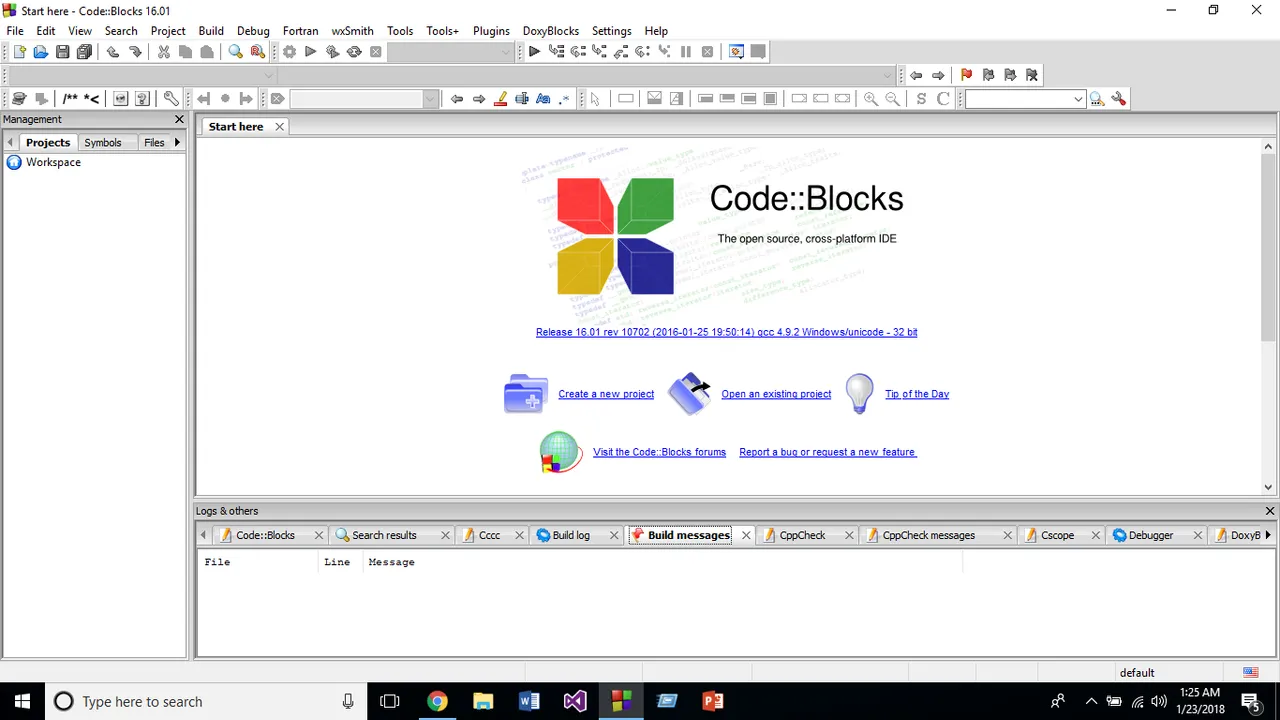Screen dimensions: 1280x720
Task: Toggle regular expression search option
Action: (x=565, y=99)
